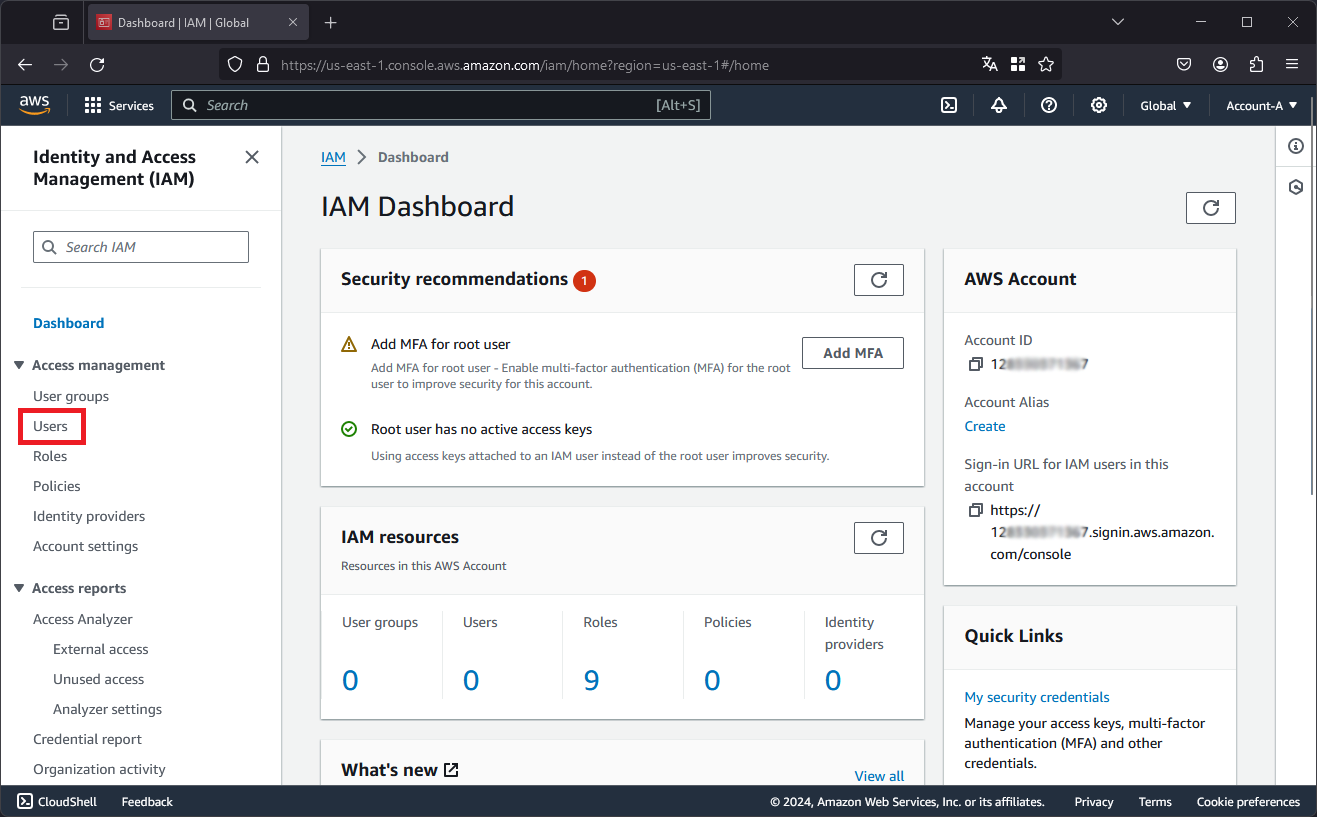This screenshot has width=1317, height=817.
Task: Open Policies in the sidebar
Action: [x=57, y=486]
